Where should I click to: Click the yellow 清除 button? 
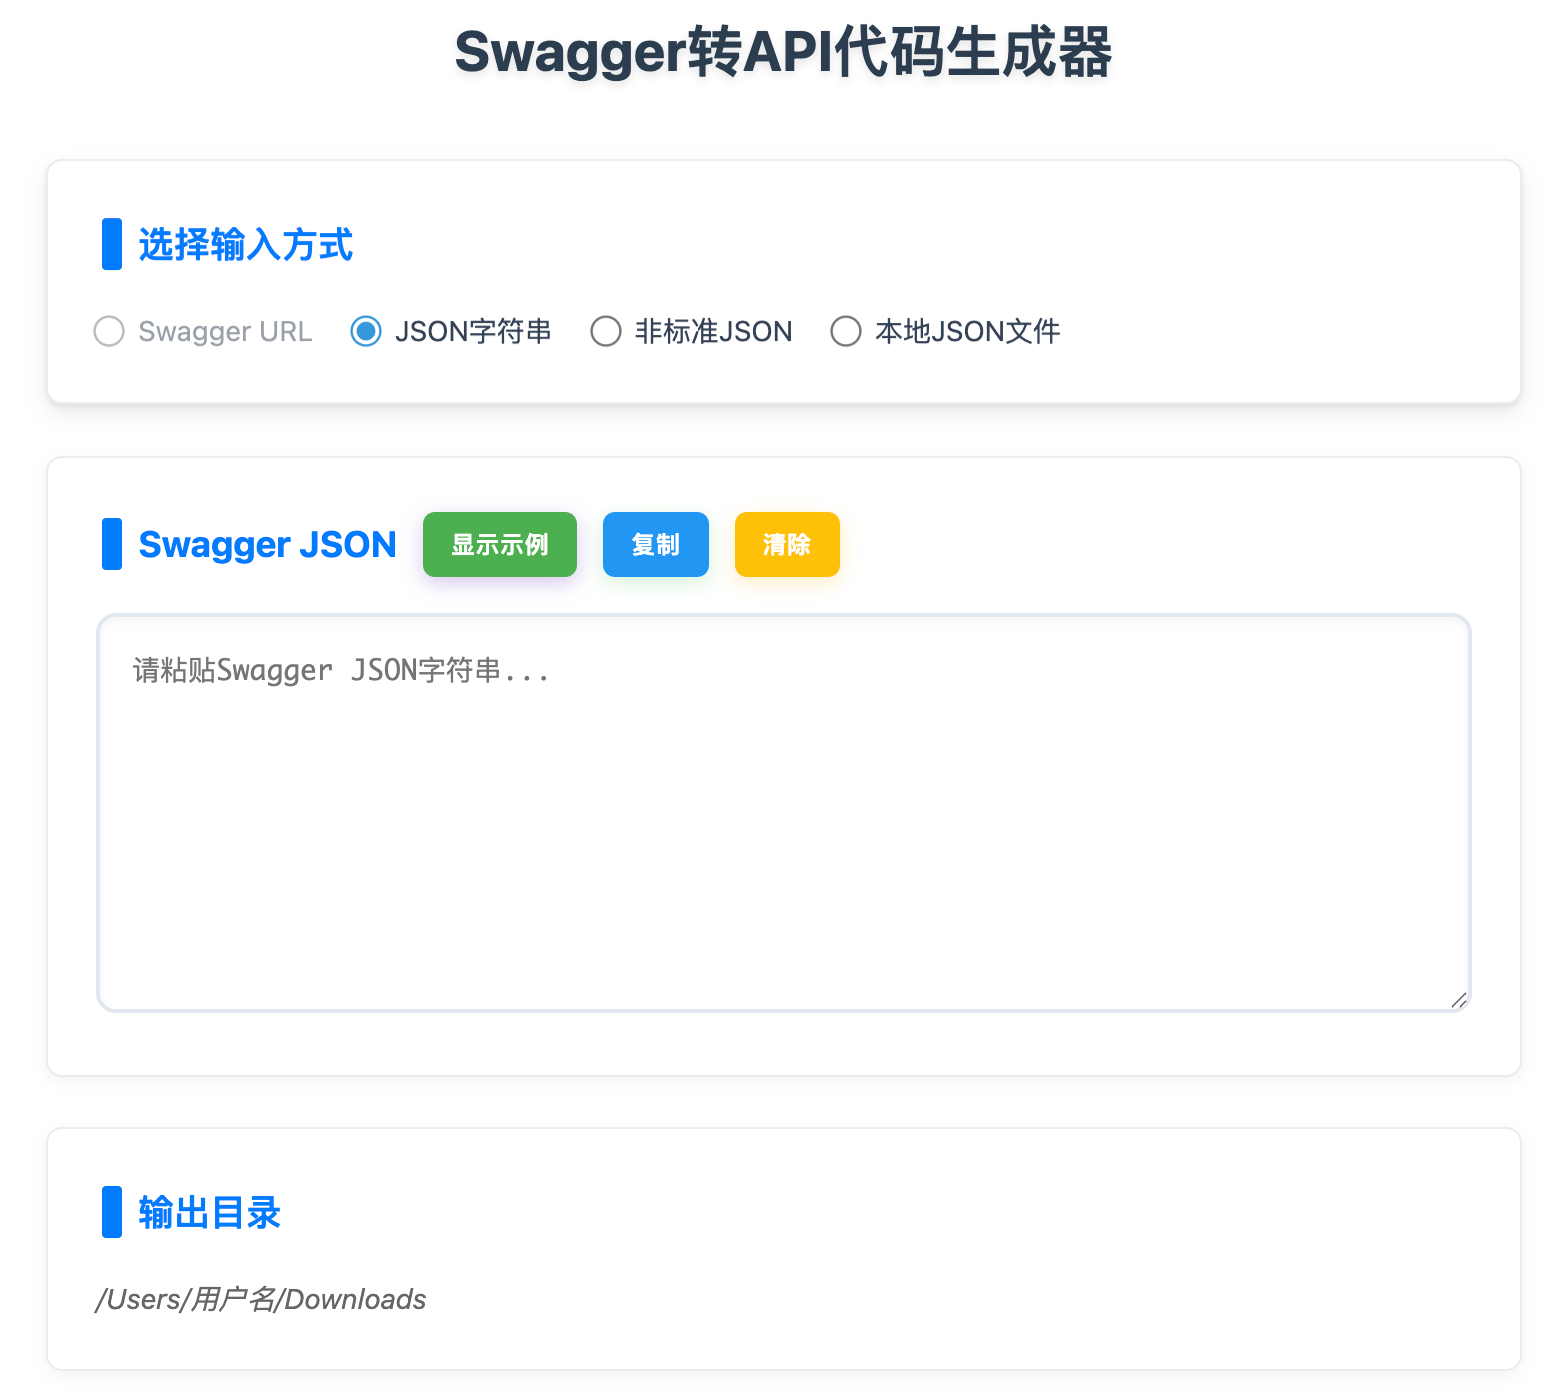point(787,545)
